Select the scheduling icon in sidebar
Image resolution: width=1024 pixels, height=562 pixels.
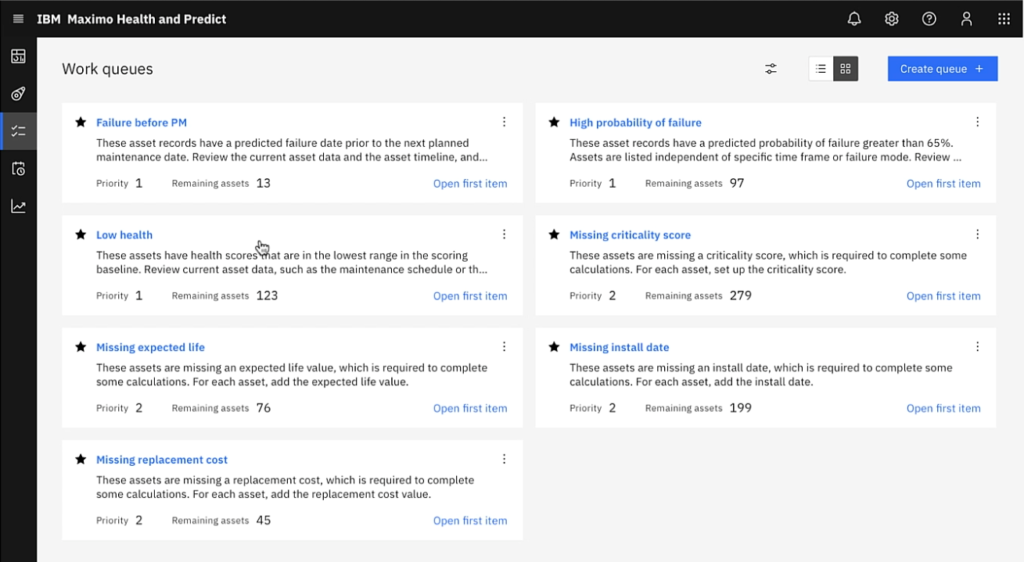18,169
